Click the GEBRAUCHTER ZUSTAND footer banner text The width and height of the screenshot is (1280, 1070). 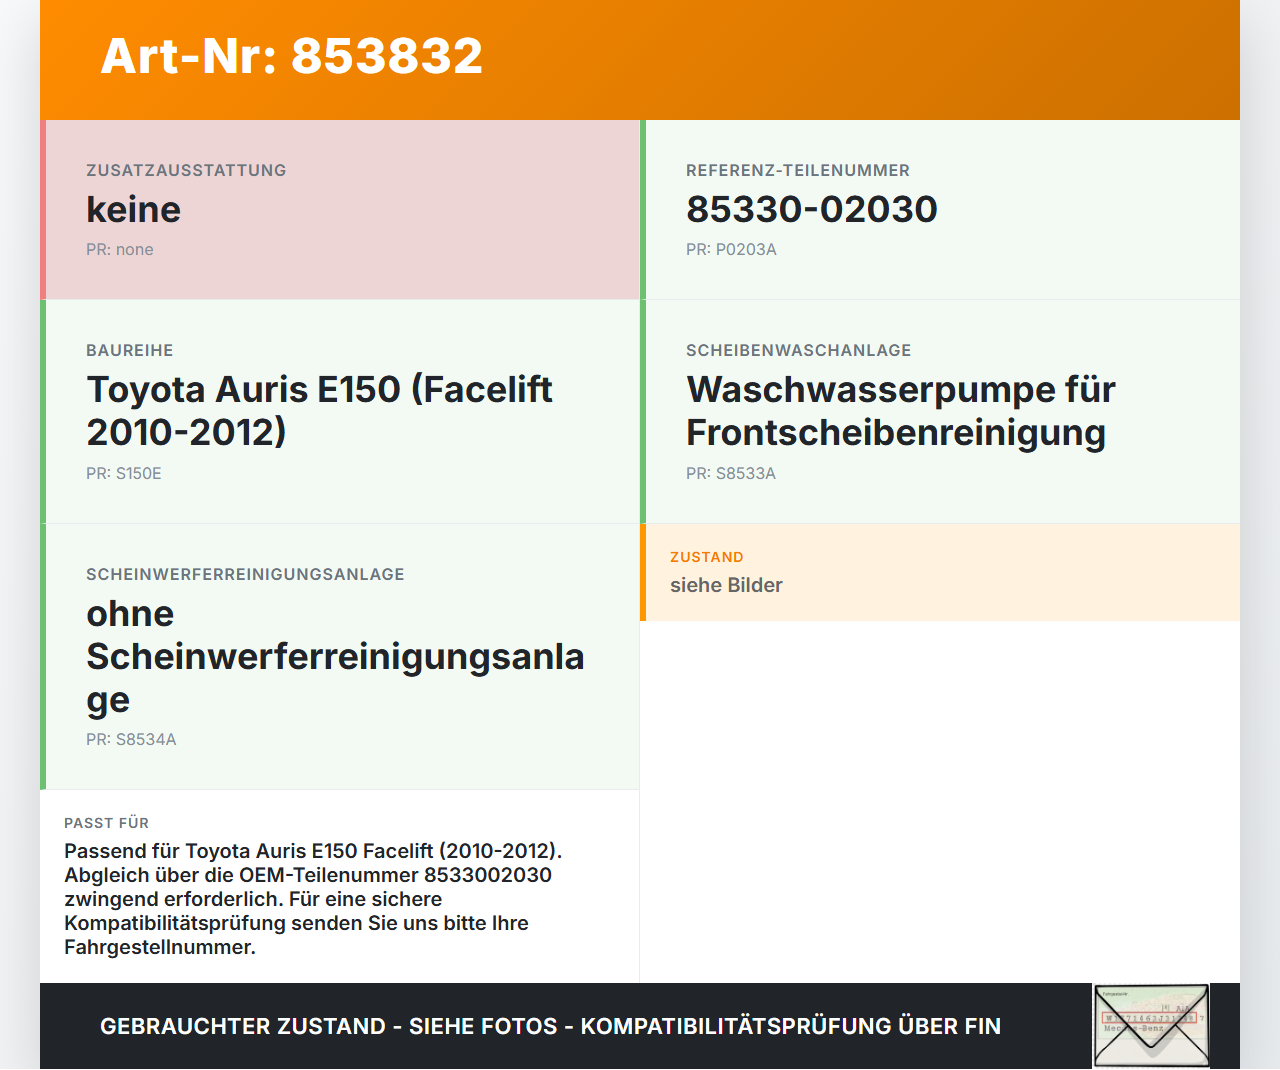(x=550, y=1026)
